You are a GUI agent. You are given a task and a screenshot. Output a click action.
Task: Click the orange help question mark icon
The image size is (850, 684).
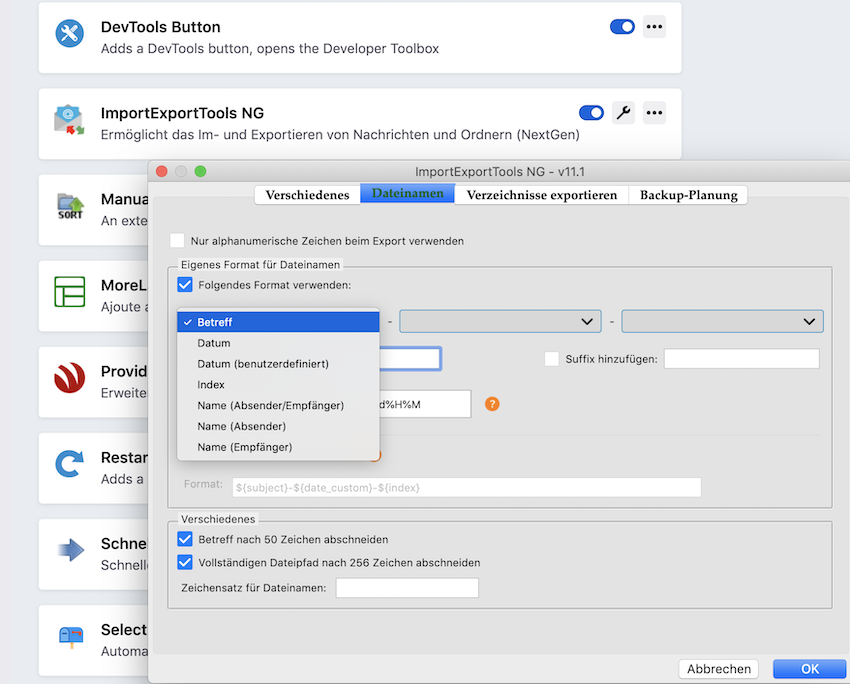(491, 404)
